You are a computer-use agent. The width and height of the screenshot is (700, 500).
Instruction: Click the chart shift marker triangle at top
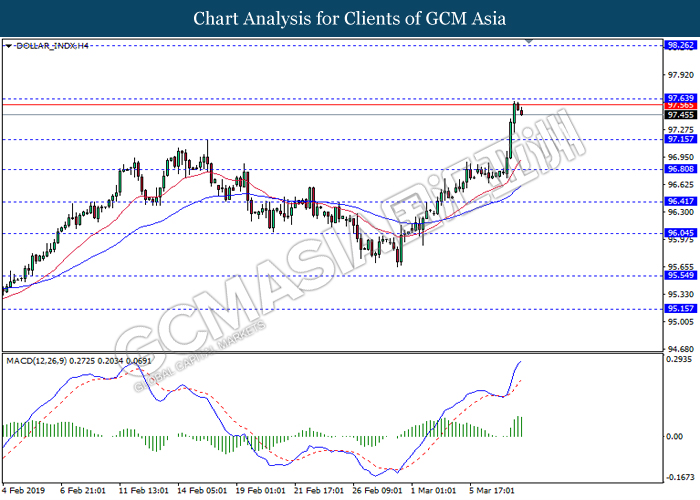[x=529, y=41]
